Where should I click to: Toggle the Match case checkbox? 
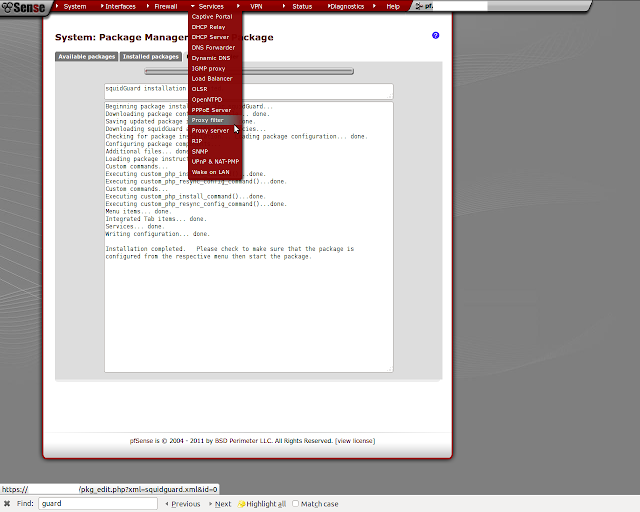296,503
